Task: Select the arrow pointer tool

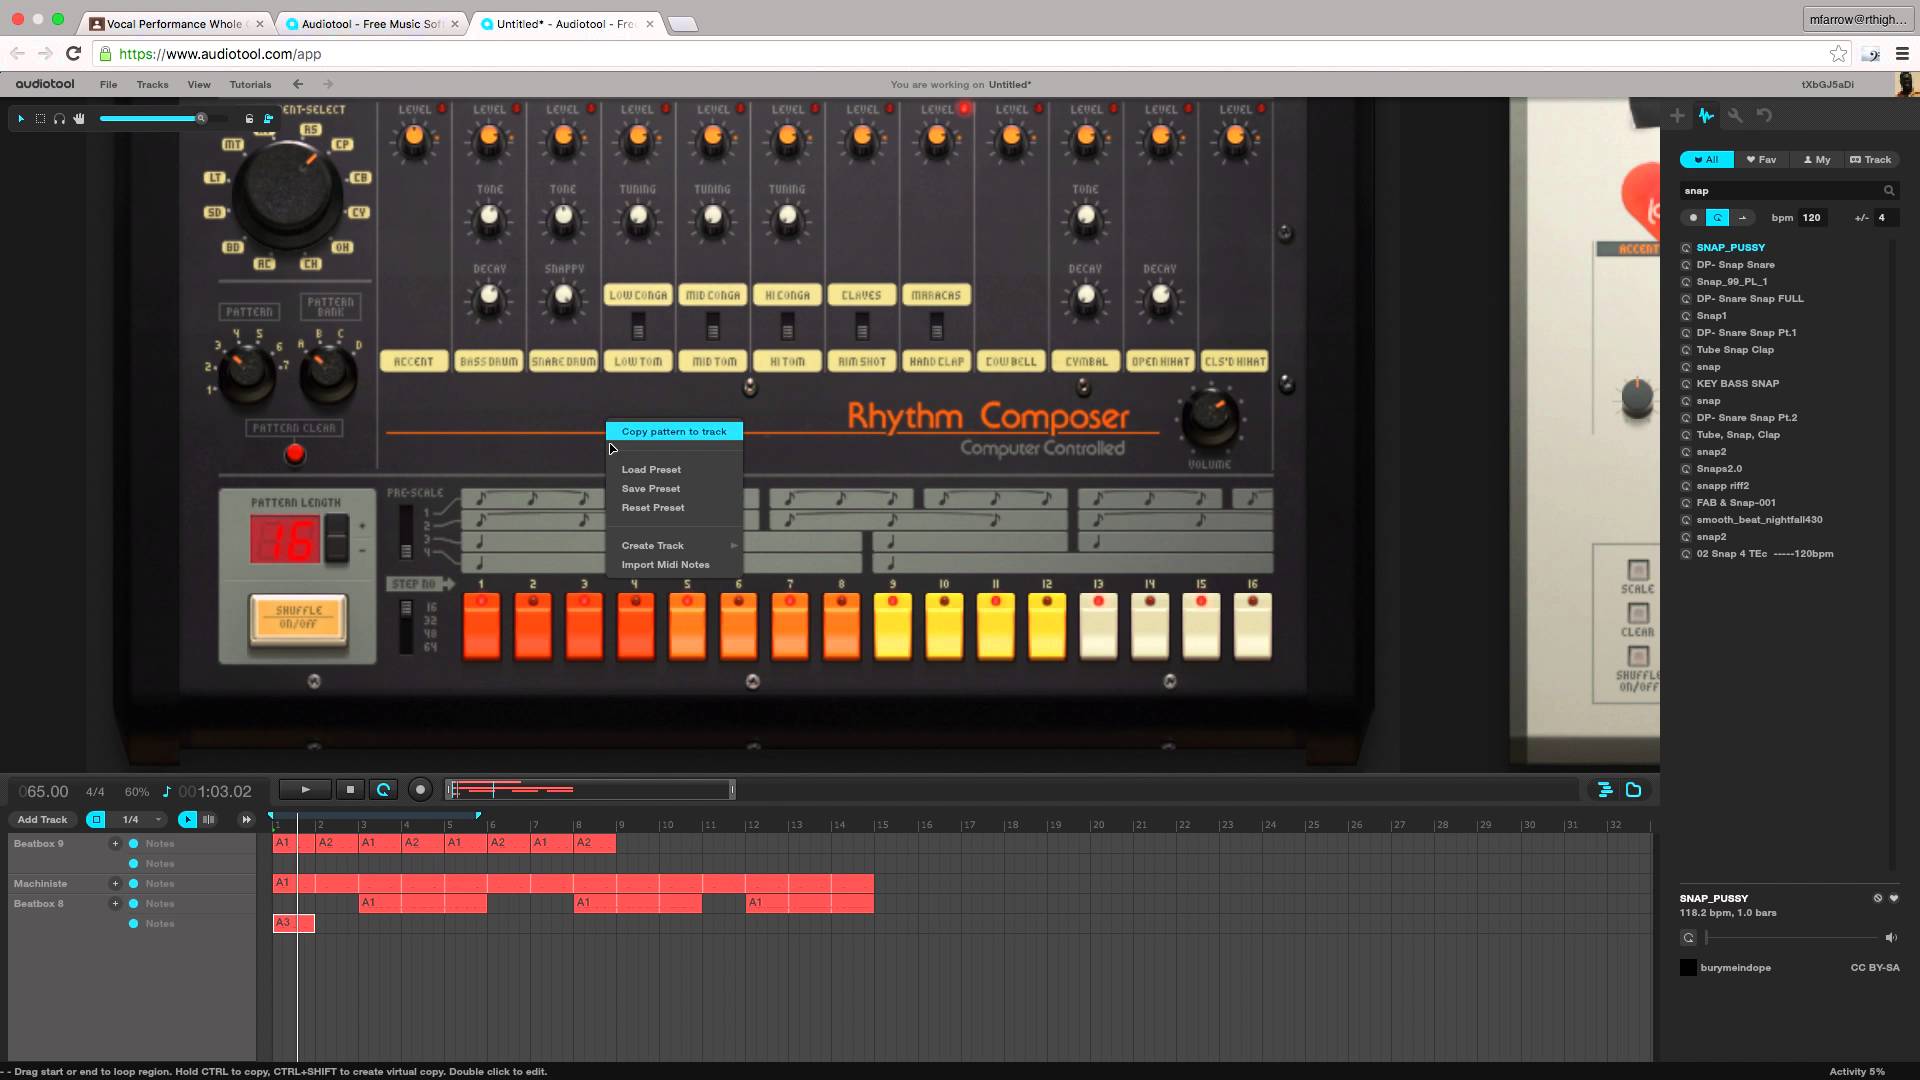Action: pyautogui.click(x=20, y=118)
